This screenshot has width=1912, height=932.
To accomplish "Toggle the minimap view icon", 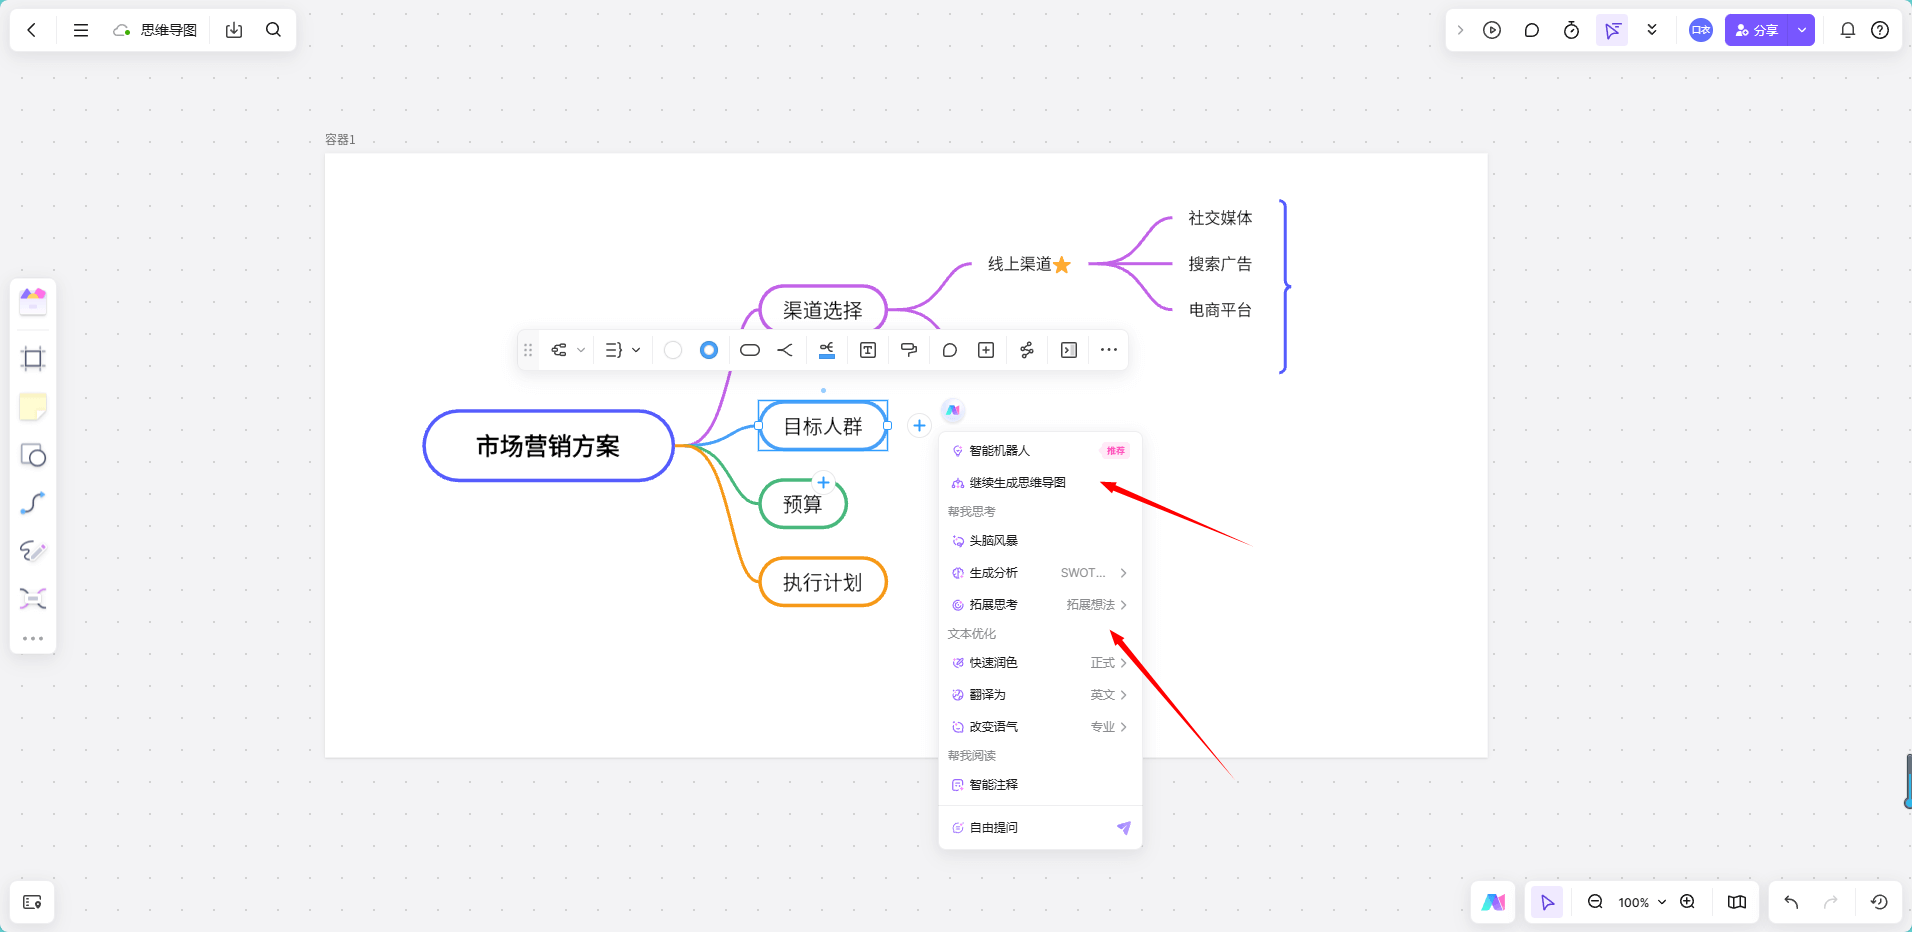I will click(1737, 902).
